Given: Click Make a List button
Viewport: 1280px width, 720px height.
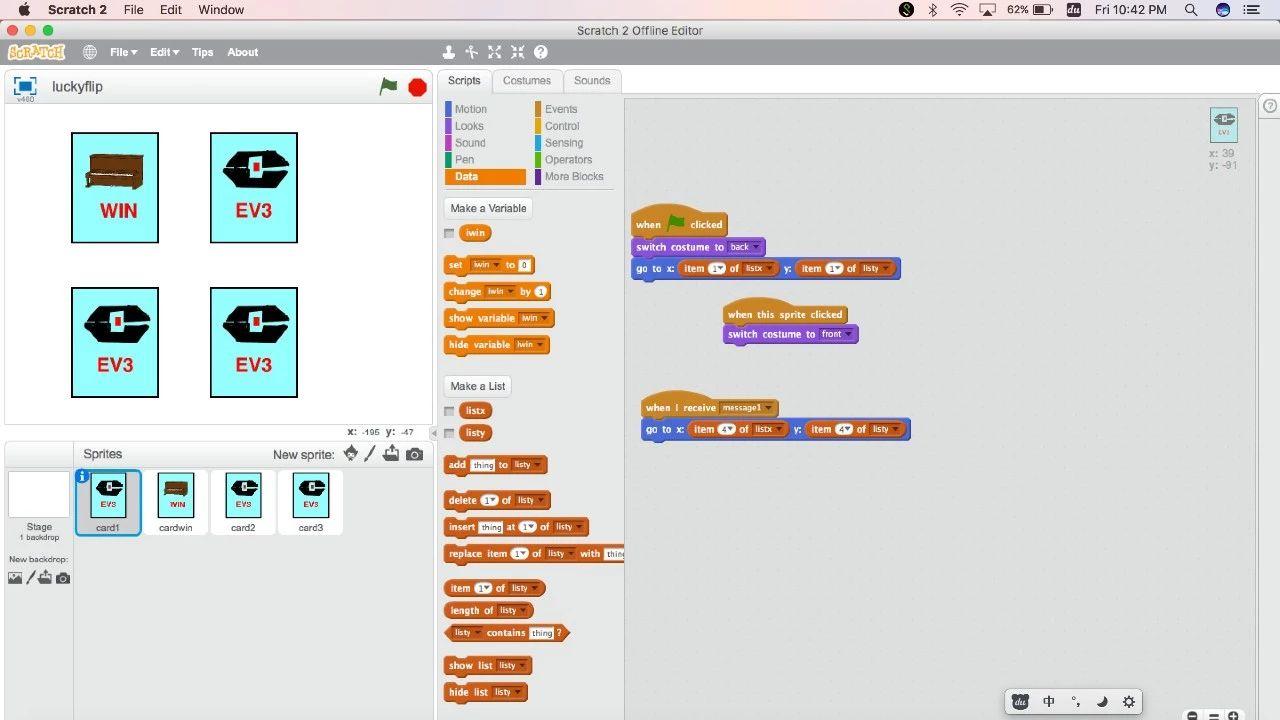Looking at the screenshot, I should (x=478, y=386).
